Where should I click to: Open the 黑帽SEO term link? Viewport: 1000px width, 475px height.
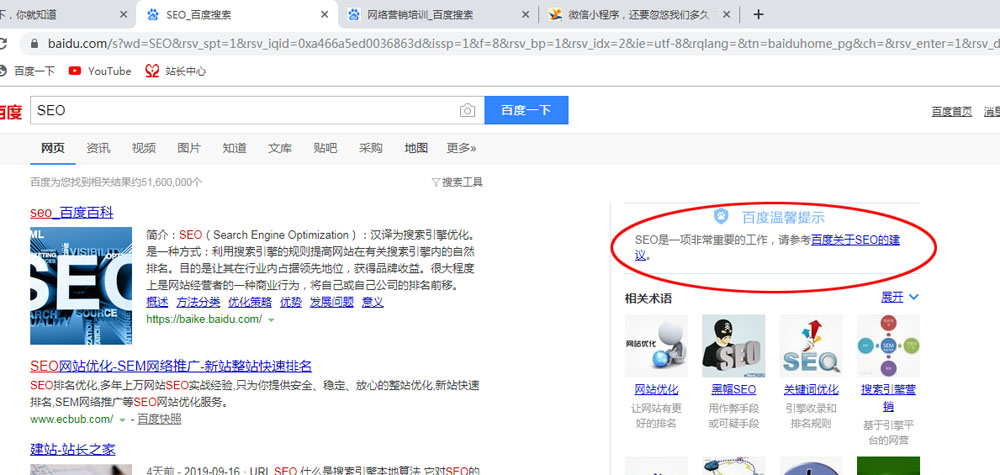[733, 390]
